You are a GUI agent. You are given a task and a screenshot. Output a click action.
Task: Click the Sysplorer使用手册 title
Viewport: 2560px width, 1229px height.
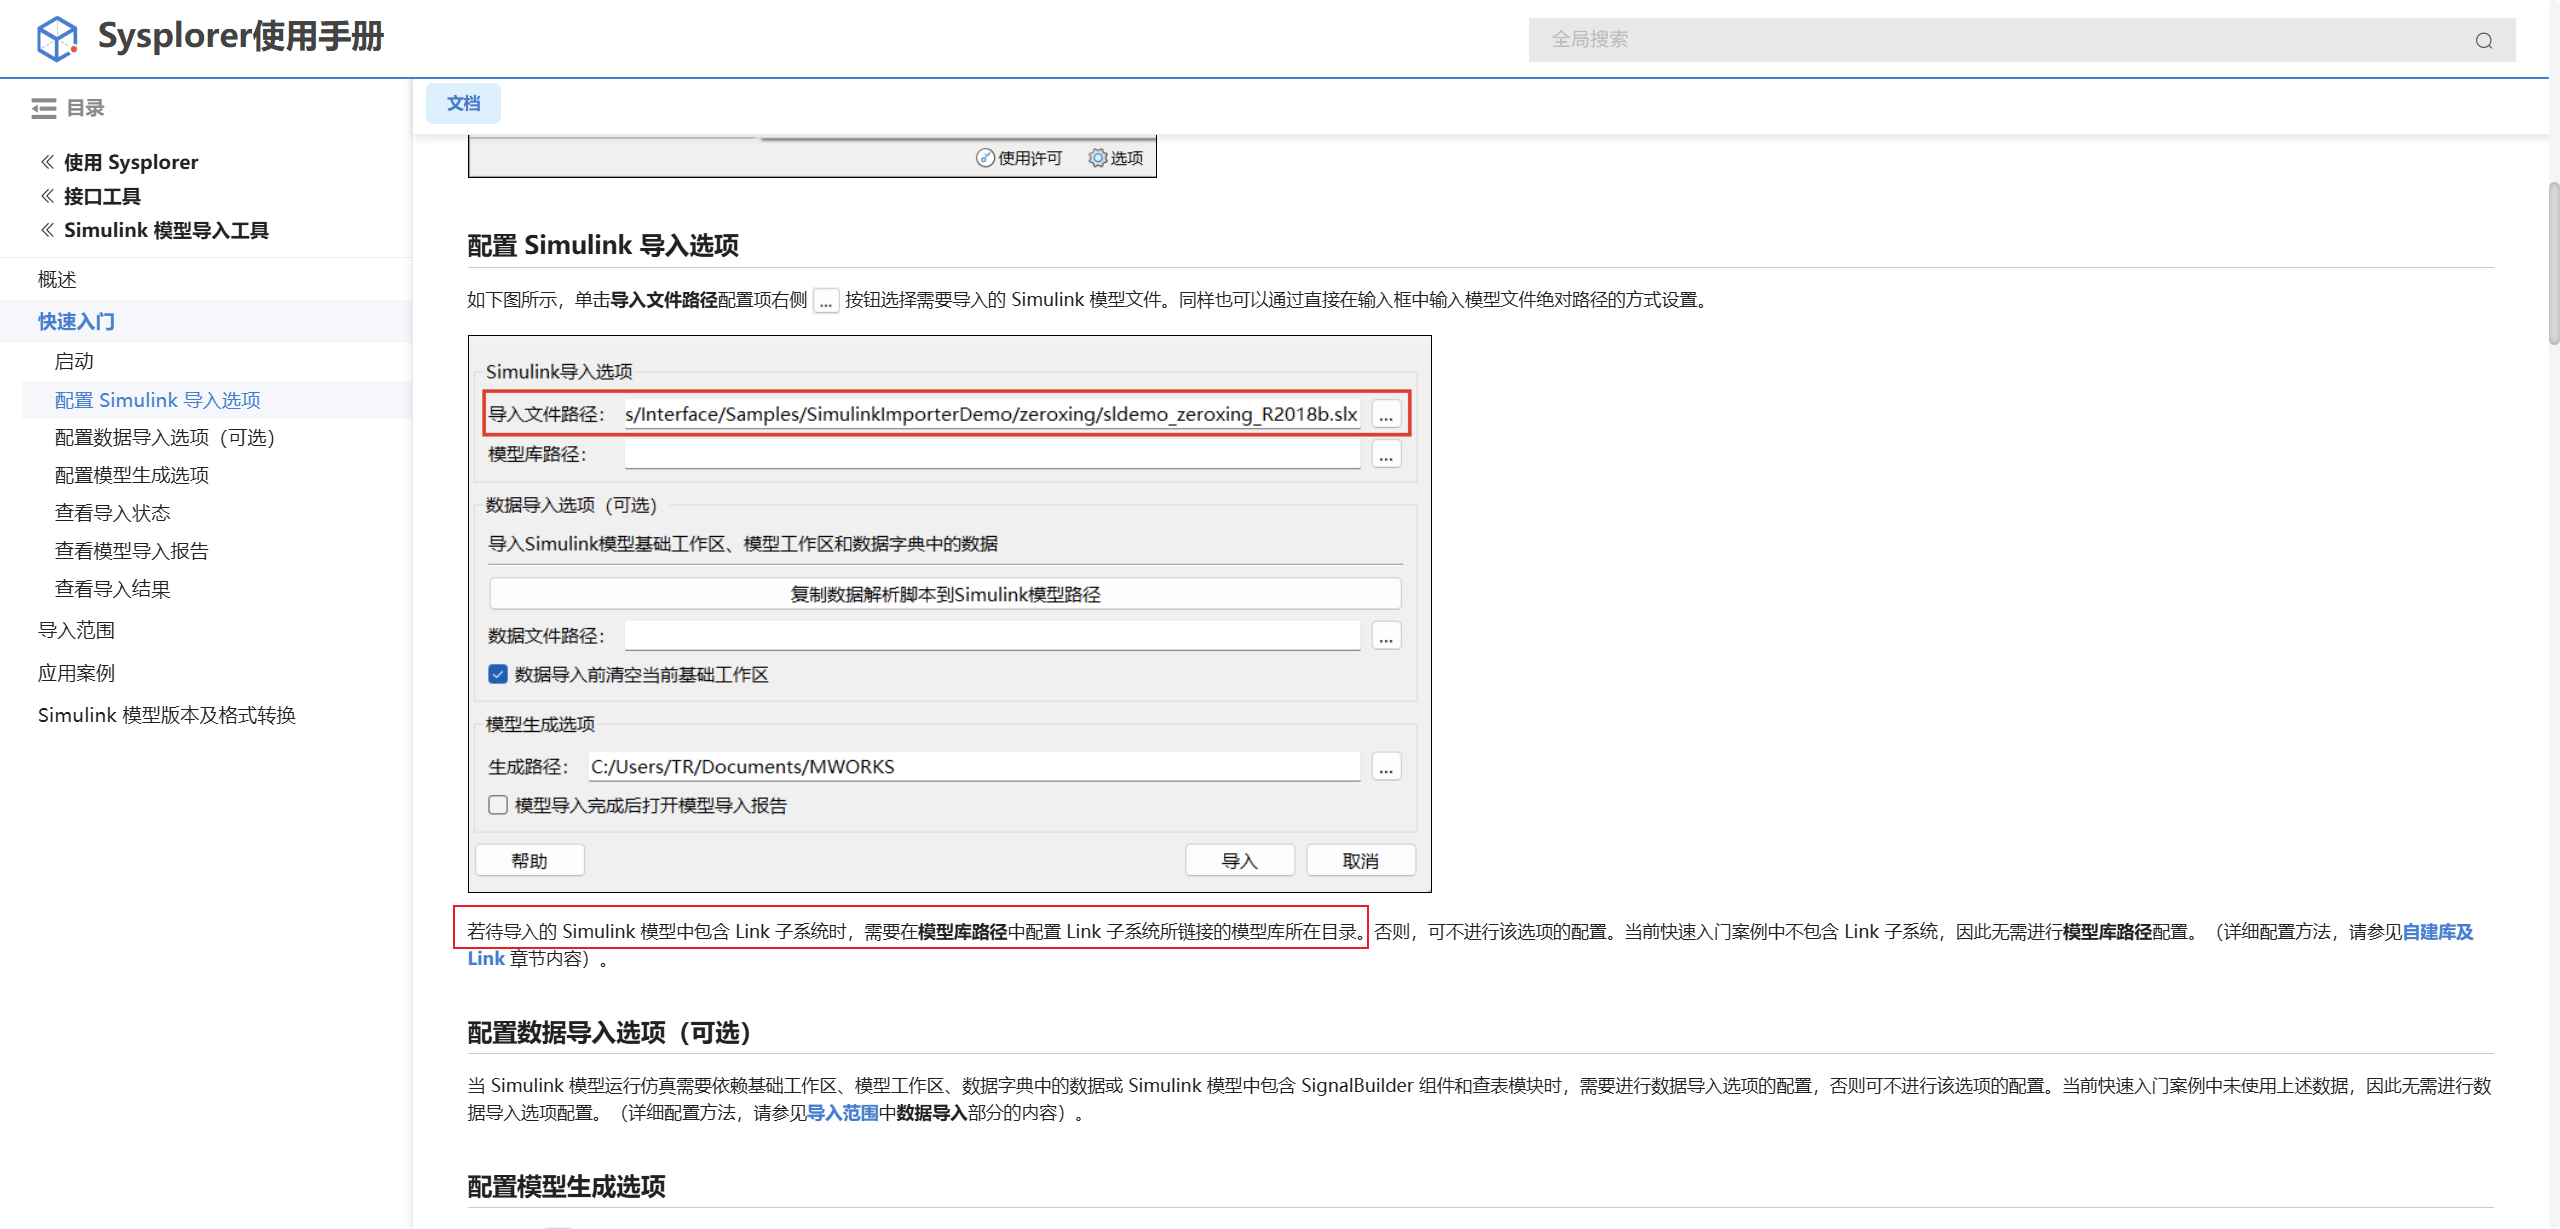(x=241, y=37)
